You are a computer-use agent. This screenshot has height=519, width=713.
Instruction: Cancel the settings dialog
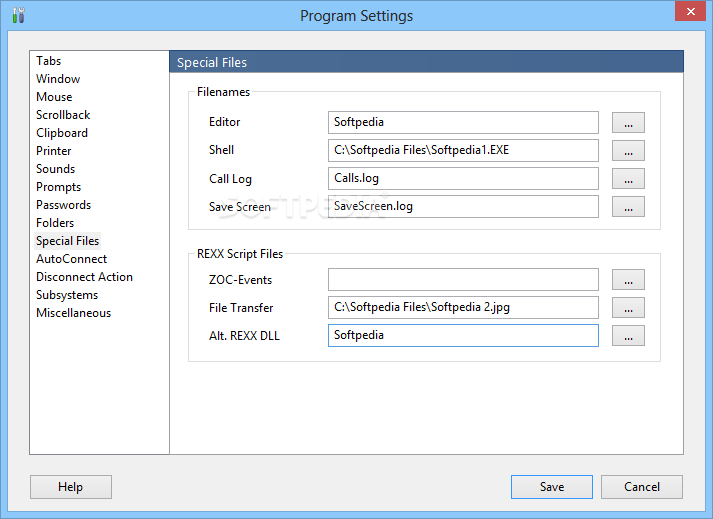pyautogui.click(x=642, y=487)
